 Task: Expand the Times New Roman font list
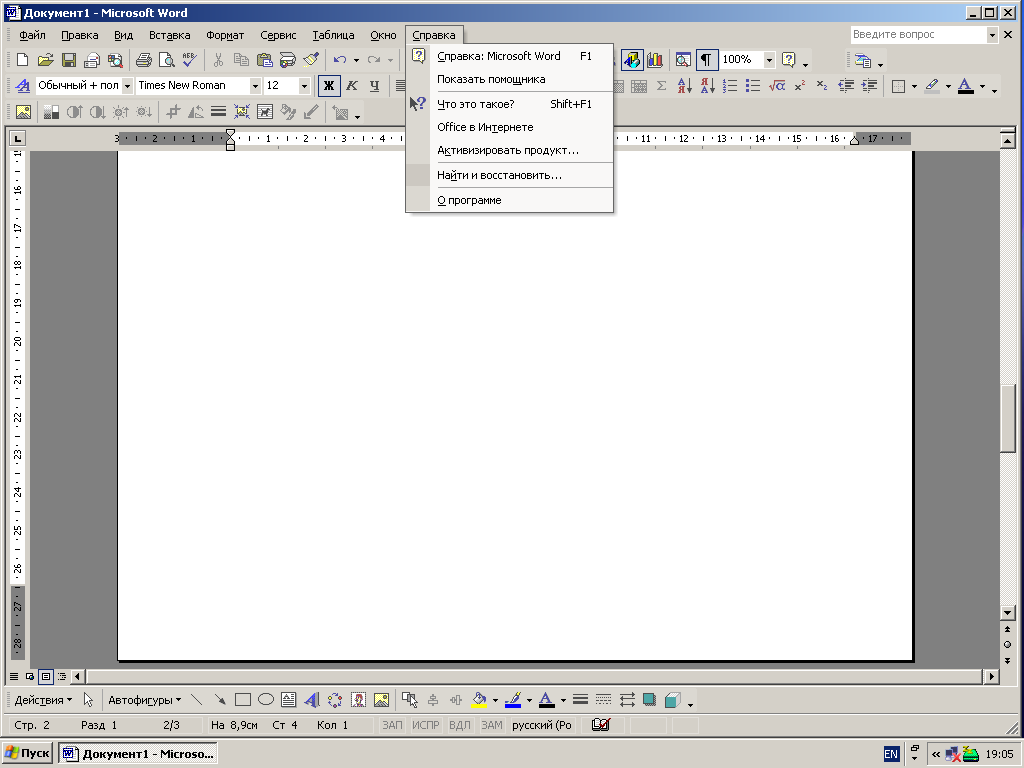click(x=255, y=86)
